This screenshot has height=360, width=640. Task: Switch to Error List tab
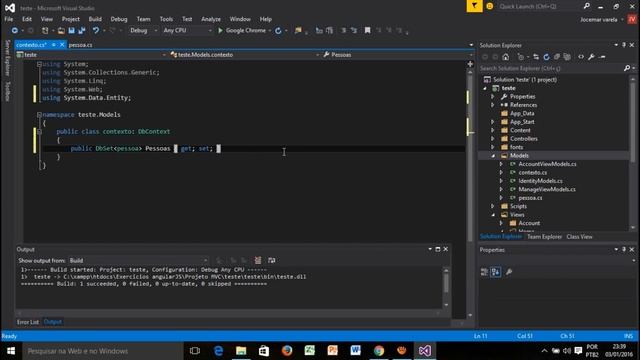point(28,322)
